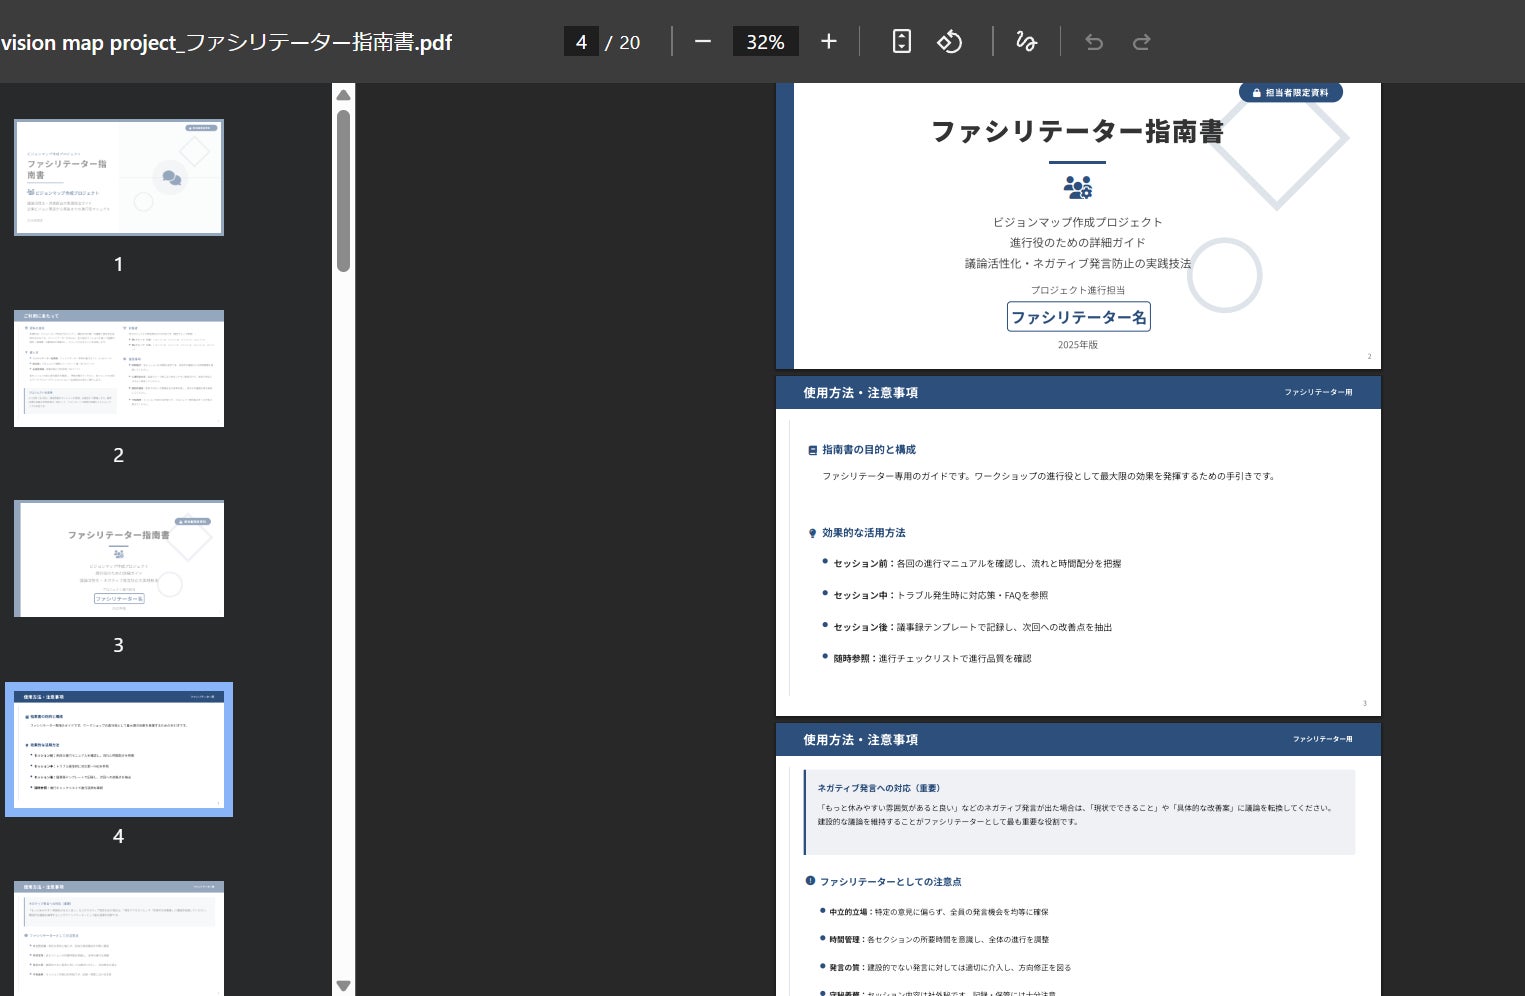
Task: Click the セッション後 bullet line
Action: pyautogui.click(x=972, y=627)
